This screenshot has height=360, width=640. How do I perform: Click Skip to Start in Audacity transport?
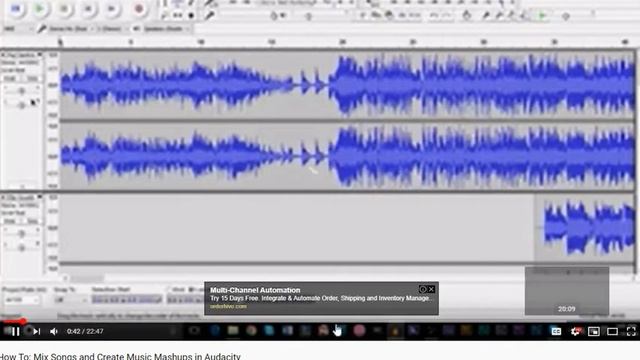pyautogui.click(x=88, y=8)
